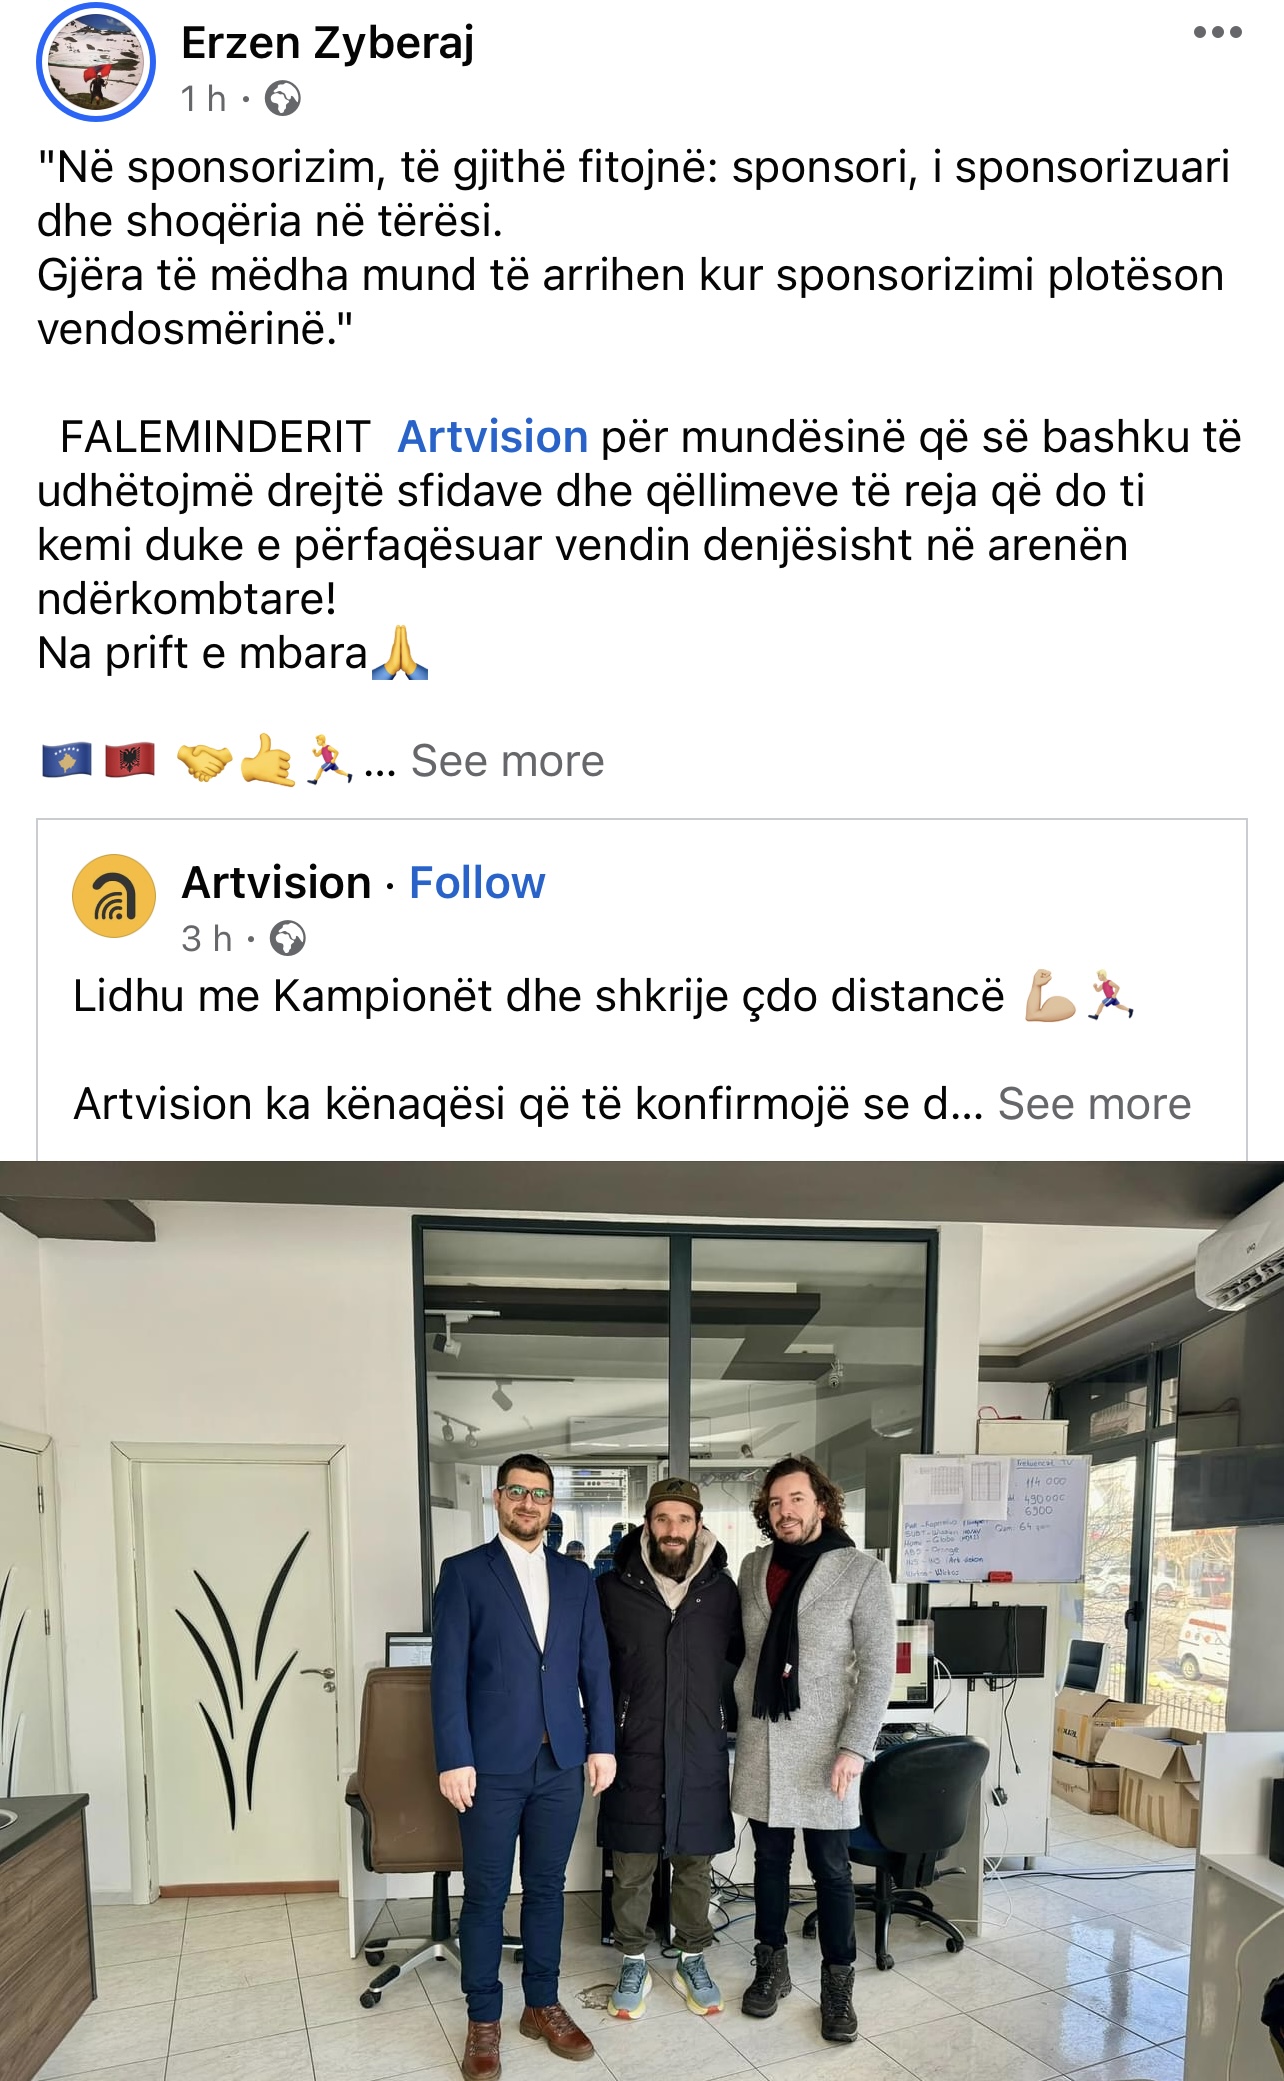Open Erzen Zyberaj's profile name
This screenshot has height=2081, width=1284.
pyautogui.click(x=328, y=43)
